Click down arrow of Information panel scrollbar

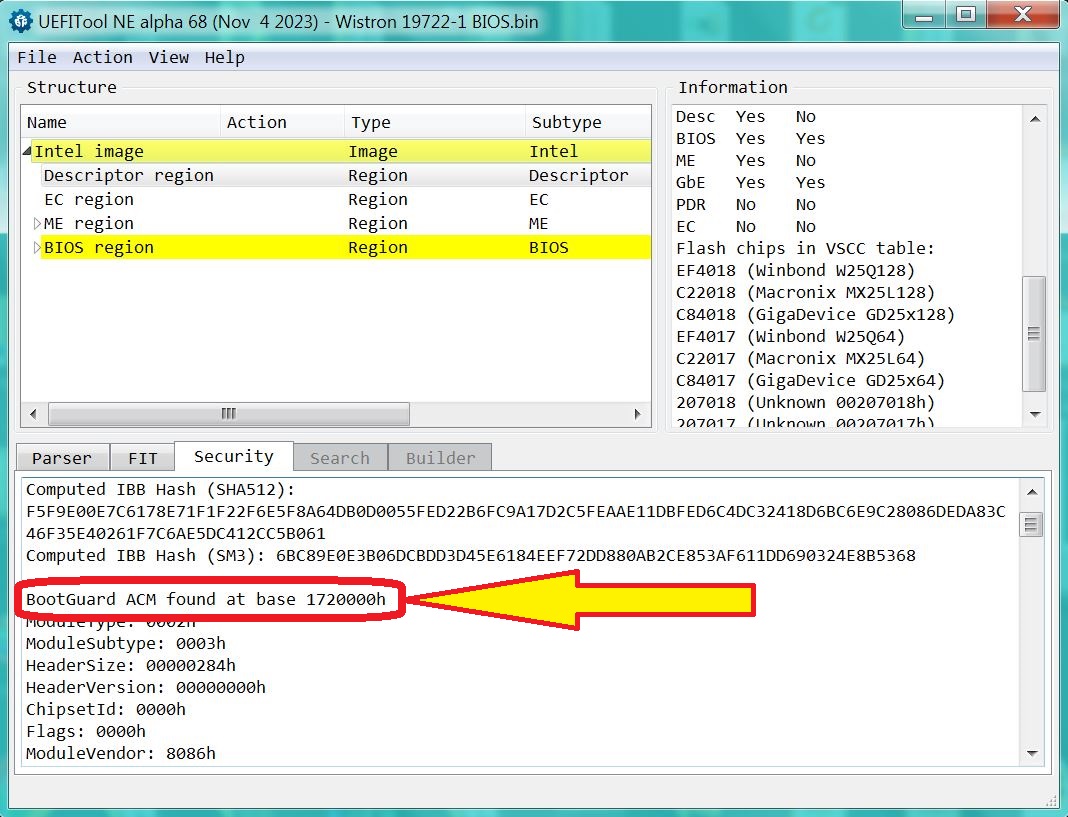click(x=1035, y=414)
